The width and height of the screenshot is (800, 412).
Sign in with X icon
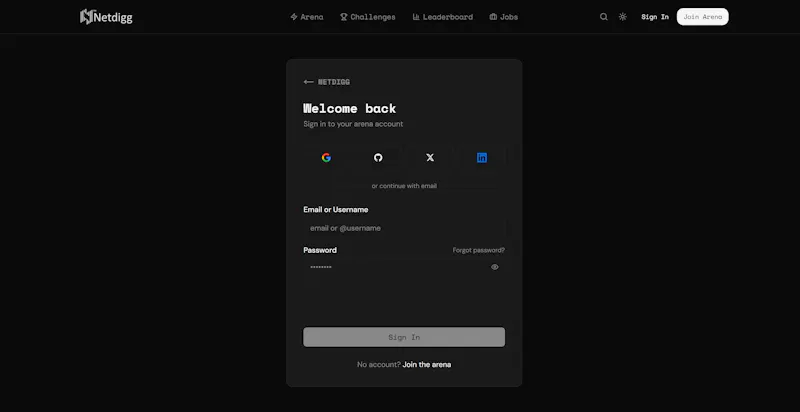[x=430, y=158]
